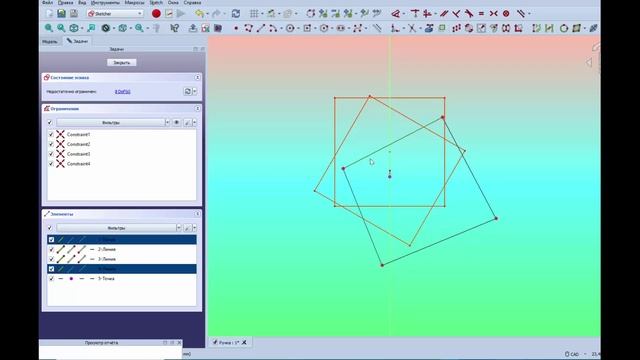640x360 pixels.
Task: Toggle constraints visibility eye button
Action: [x=176, y=122]
